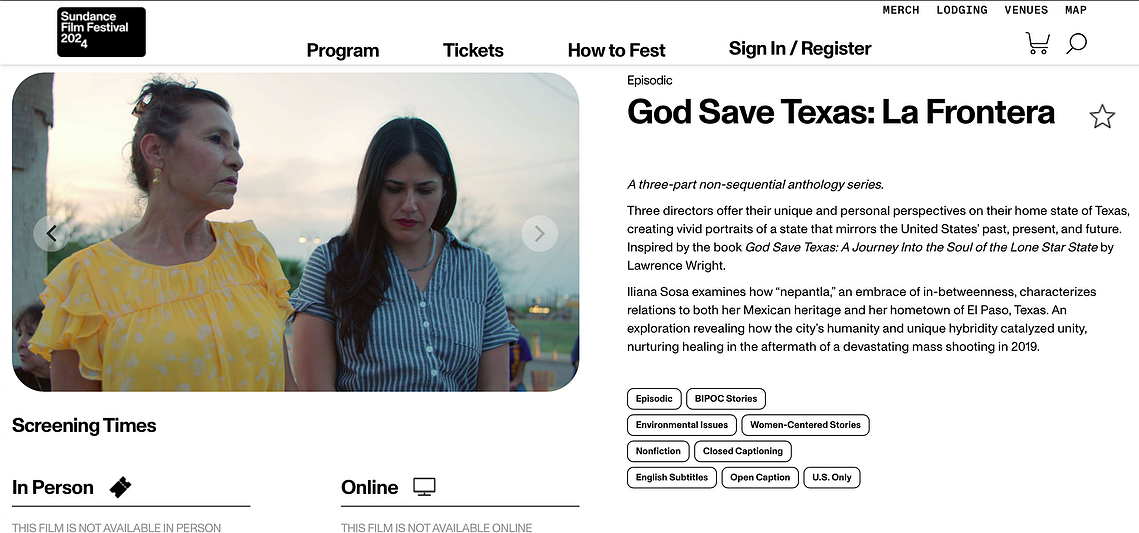1139x533 pixels.
Task: Click Sign In / Register
Action: point(800,49)
